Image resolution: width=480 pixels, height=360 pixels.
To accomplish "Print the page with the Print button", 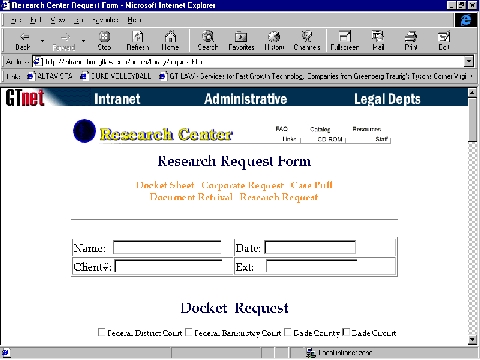I will tap(411, 41).
